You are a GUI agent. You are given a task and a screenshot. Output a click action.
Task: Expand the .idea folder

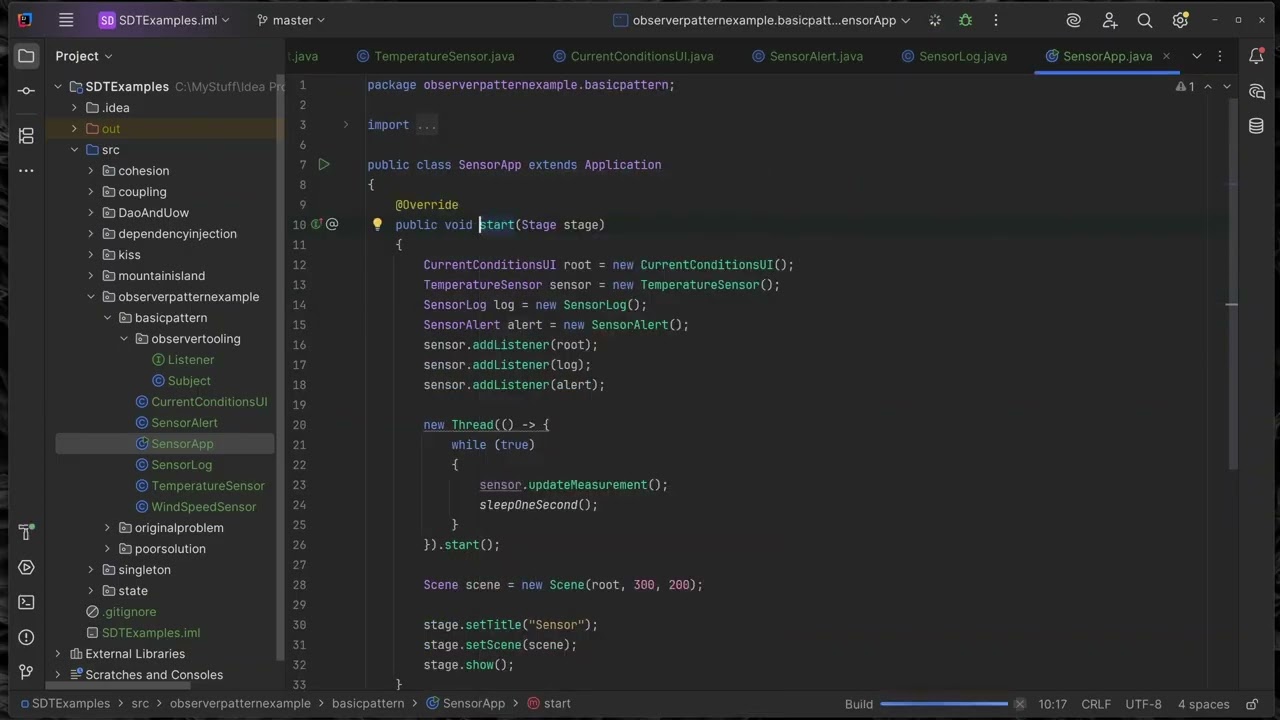(74, 108)
